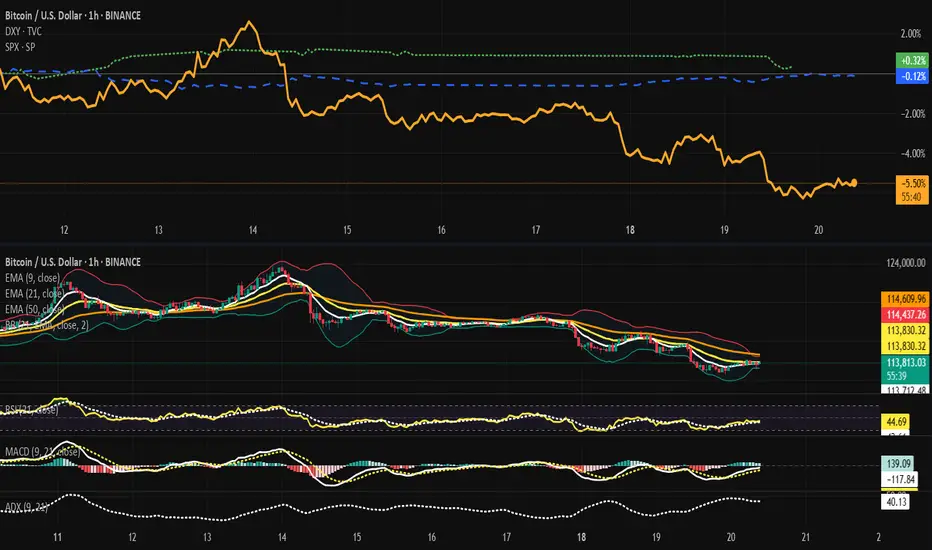
Task: Click the red 114,437.26 price label
Action: 905,315
